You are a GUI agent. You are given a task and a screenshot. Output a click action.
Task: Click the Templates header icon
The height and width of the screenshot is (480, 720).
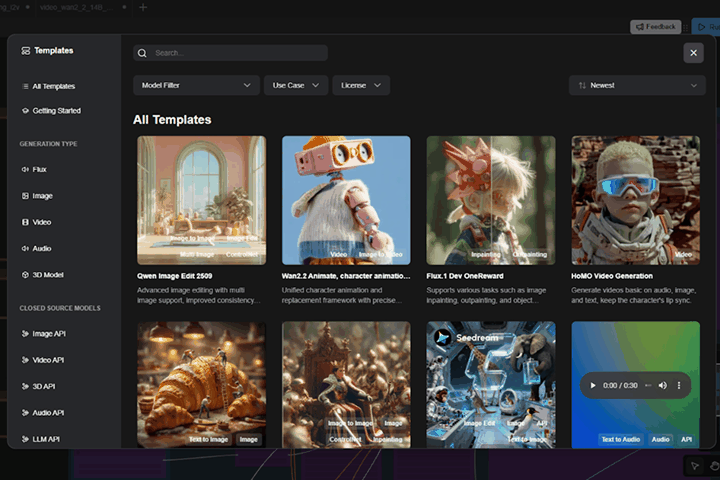(26, 51)
